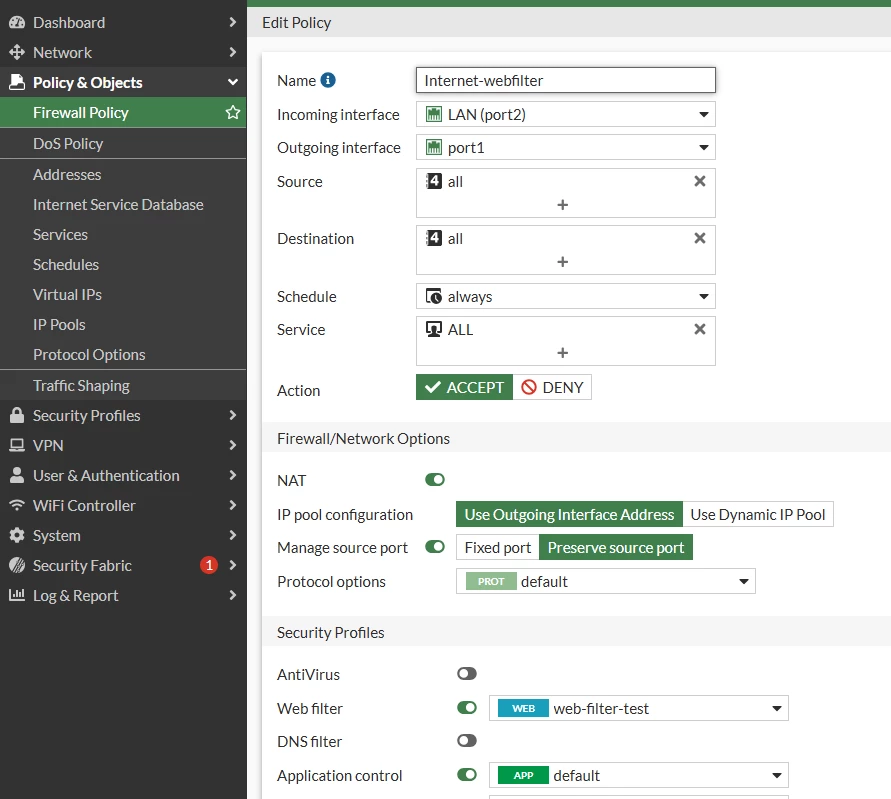Click the System gear icon
Screen dimensions: 891x799
[x=17, y=535]
